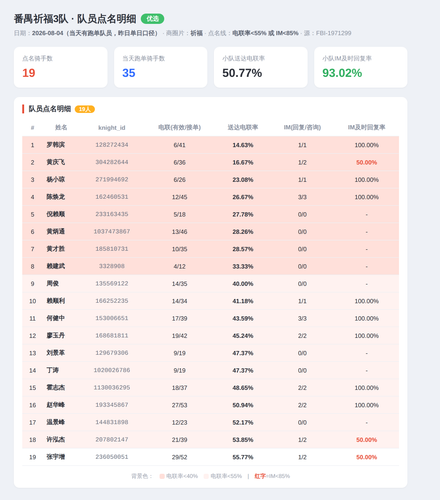Click the name 黄庆飞 in row 2
Image resolution: width=440 pixels, height=500 pixels.
56,162
